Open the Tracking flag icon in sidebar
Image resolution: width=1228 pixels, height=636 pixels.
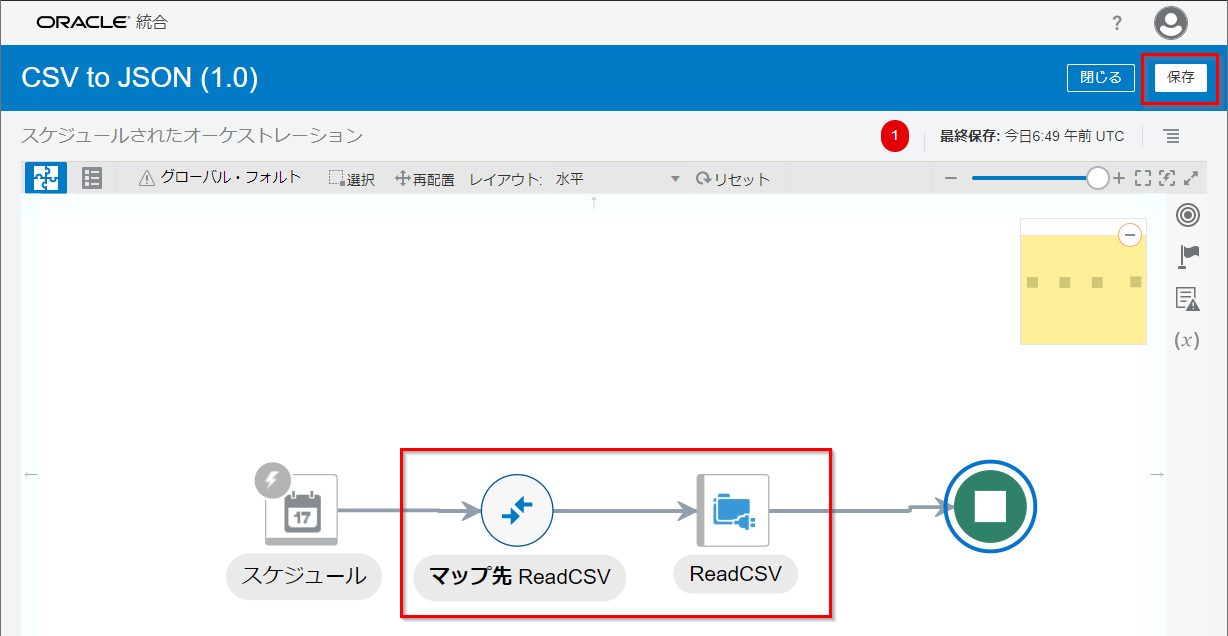click(x=1188, y=257)
